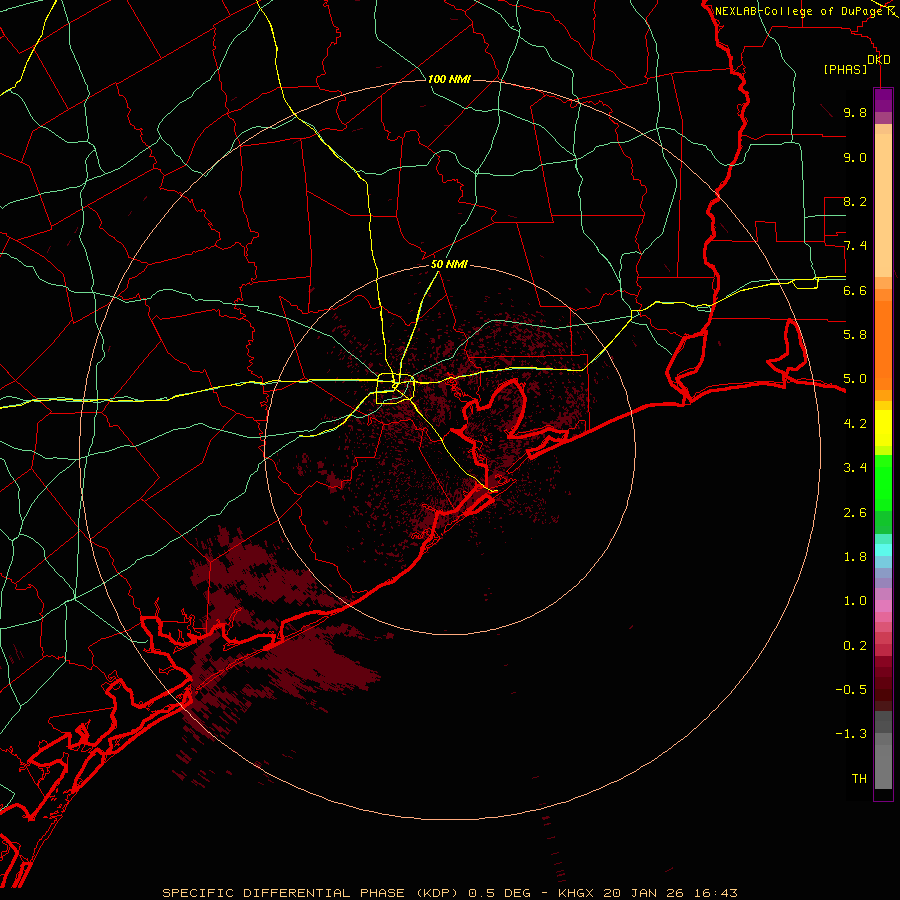The image size is (900, 900).
Task: Click the -1.3 legend value
Action: pyautogui.click(x=851, y=735)
